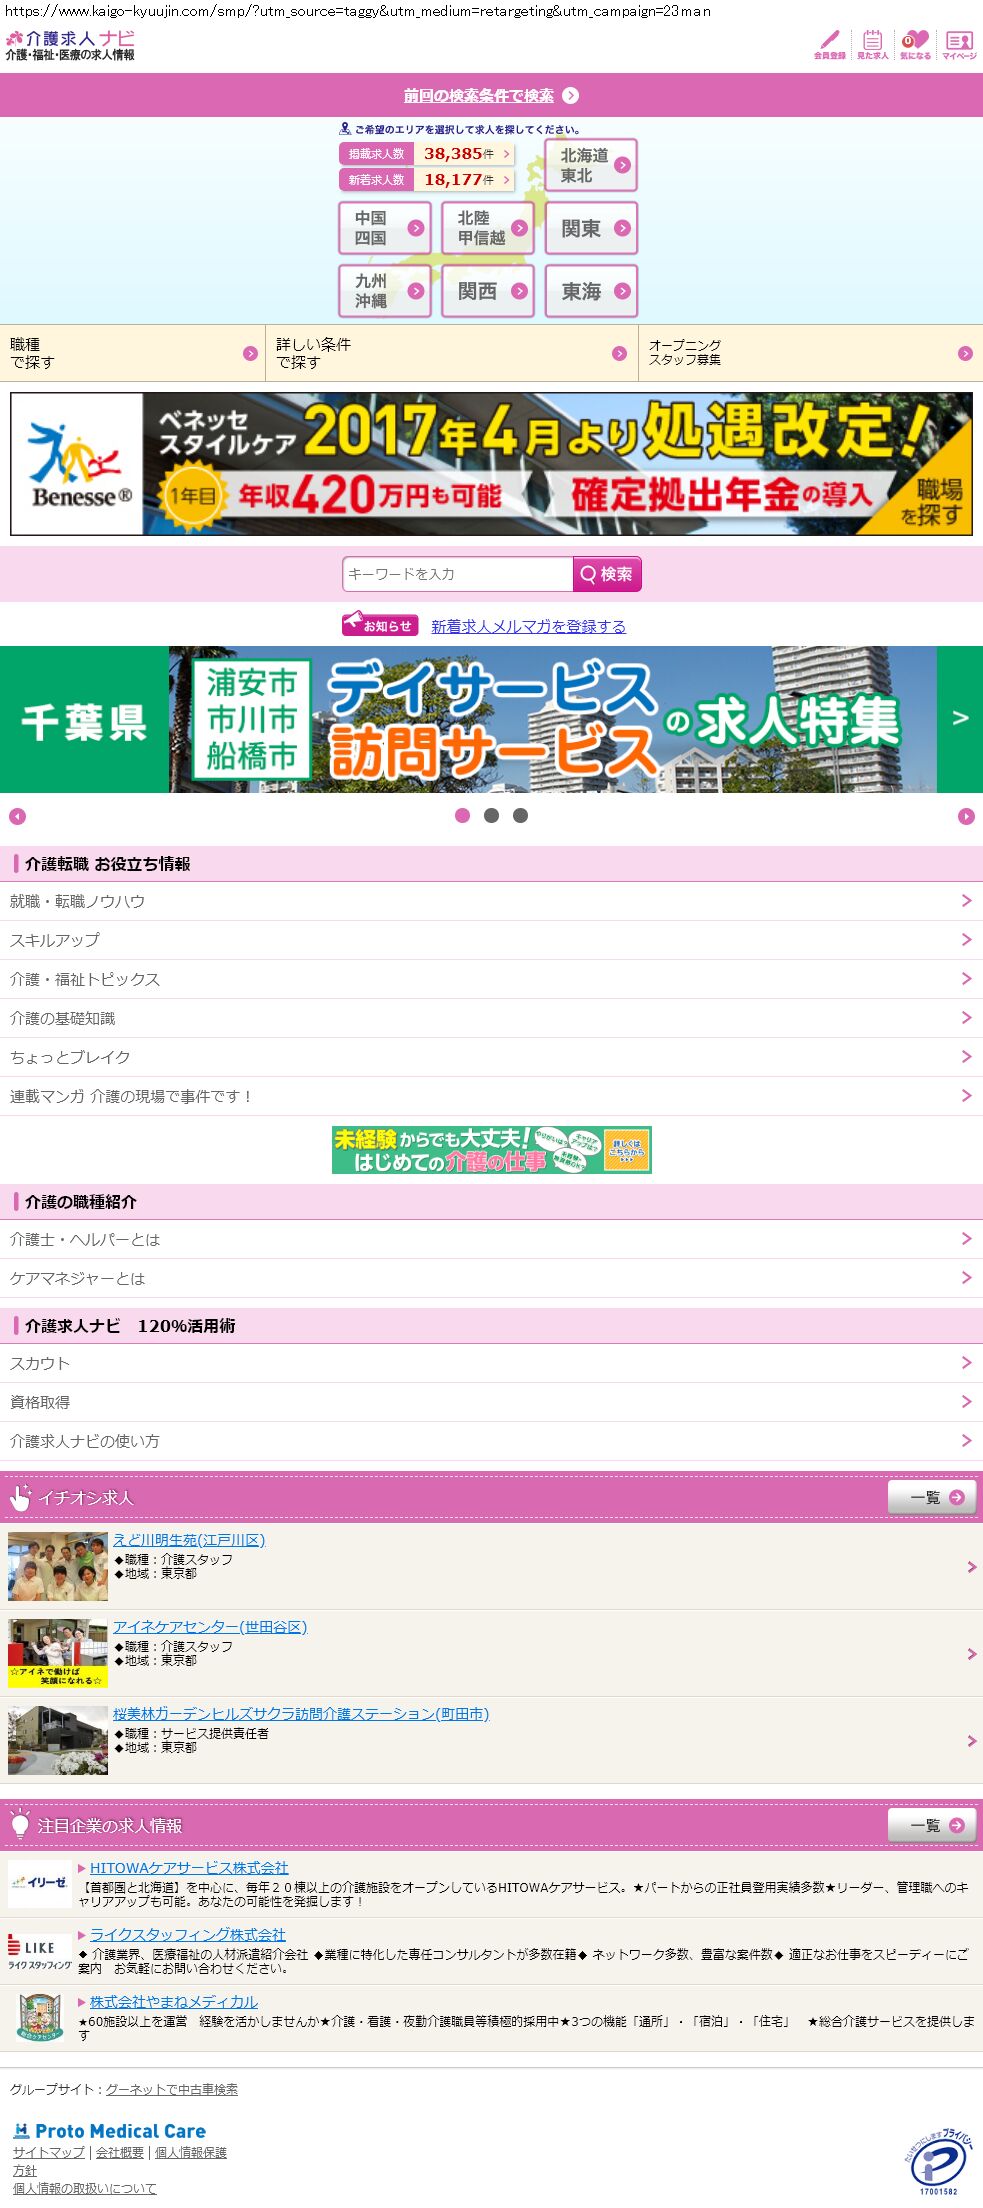Click 一覧 button in イチオシ求人 header
983x2208 pixels.
click(x=932, y=1497)
